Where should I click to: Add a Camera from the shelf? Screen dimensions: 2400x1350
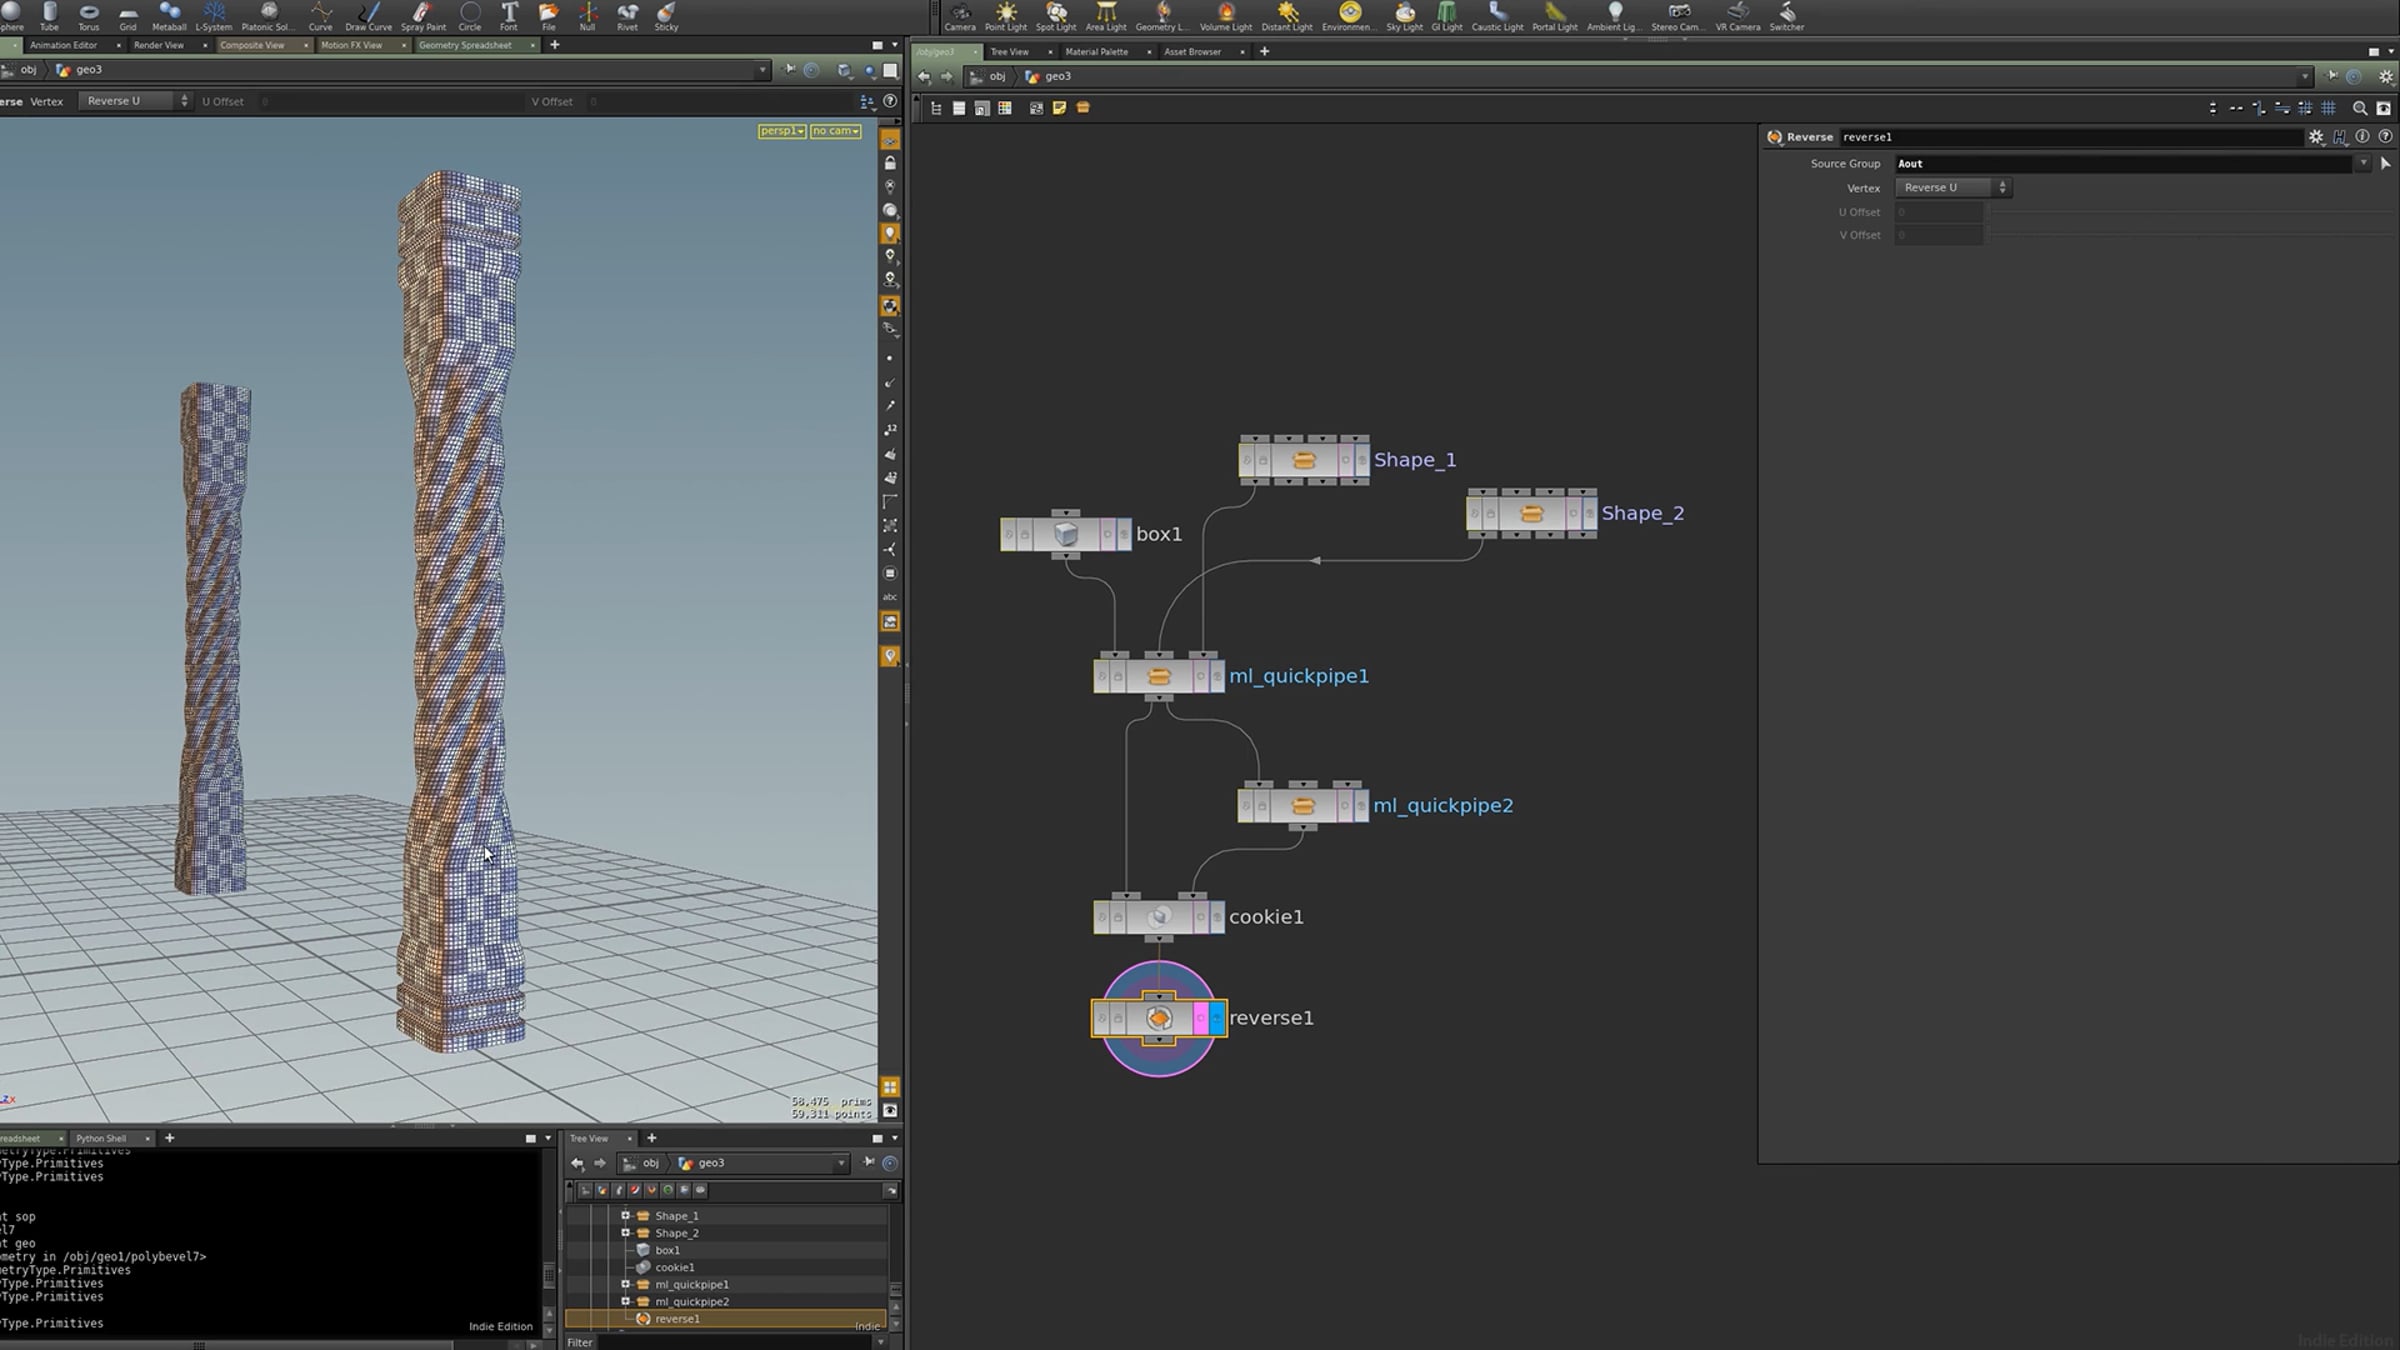[x=960, y=16]
